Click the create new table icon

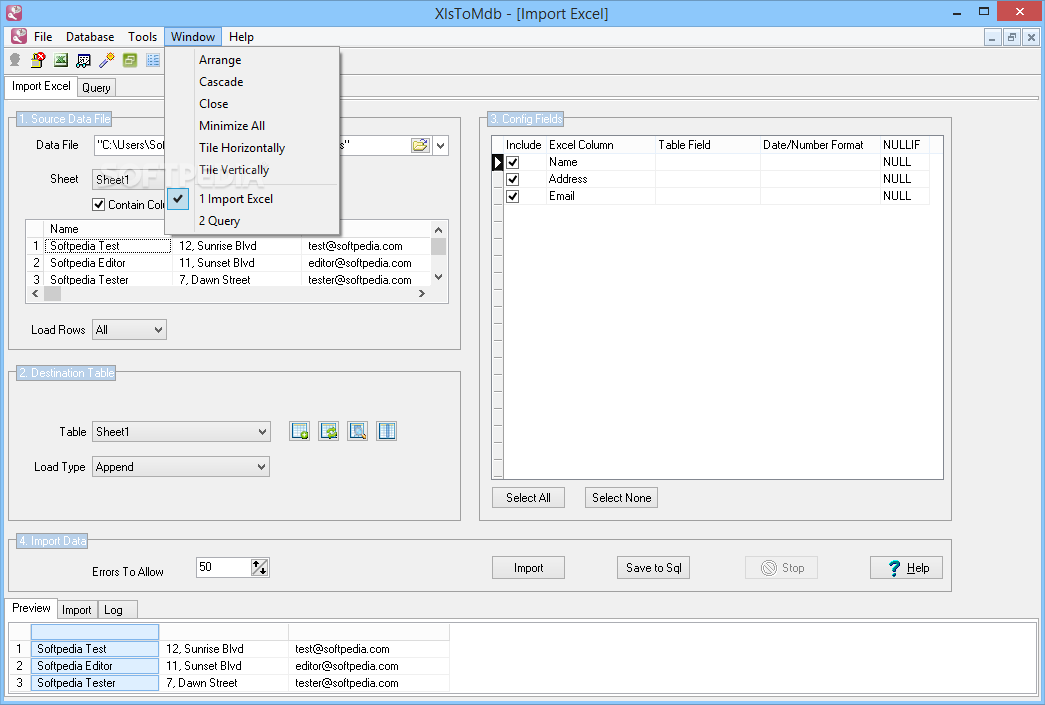tap(300, 431)
